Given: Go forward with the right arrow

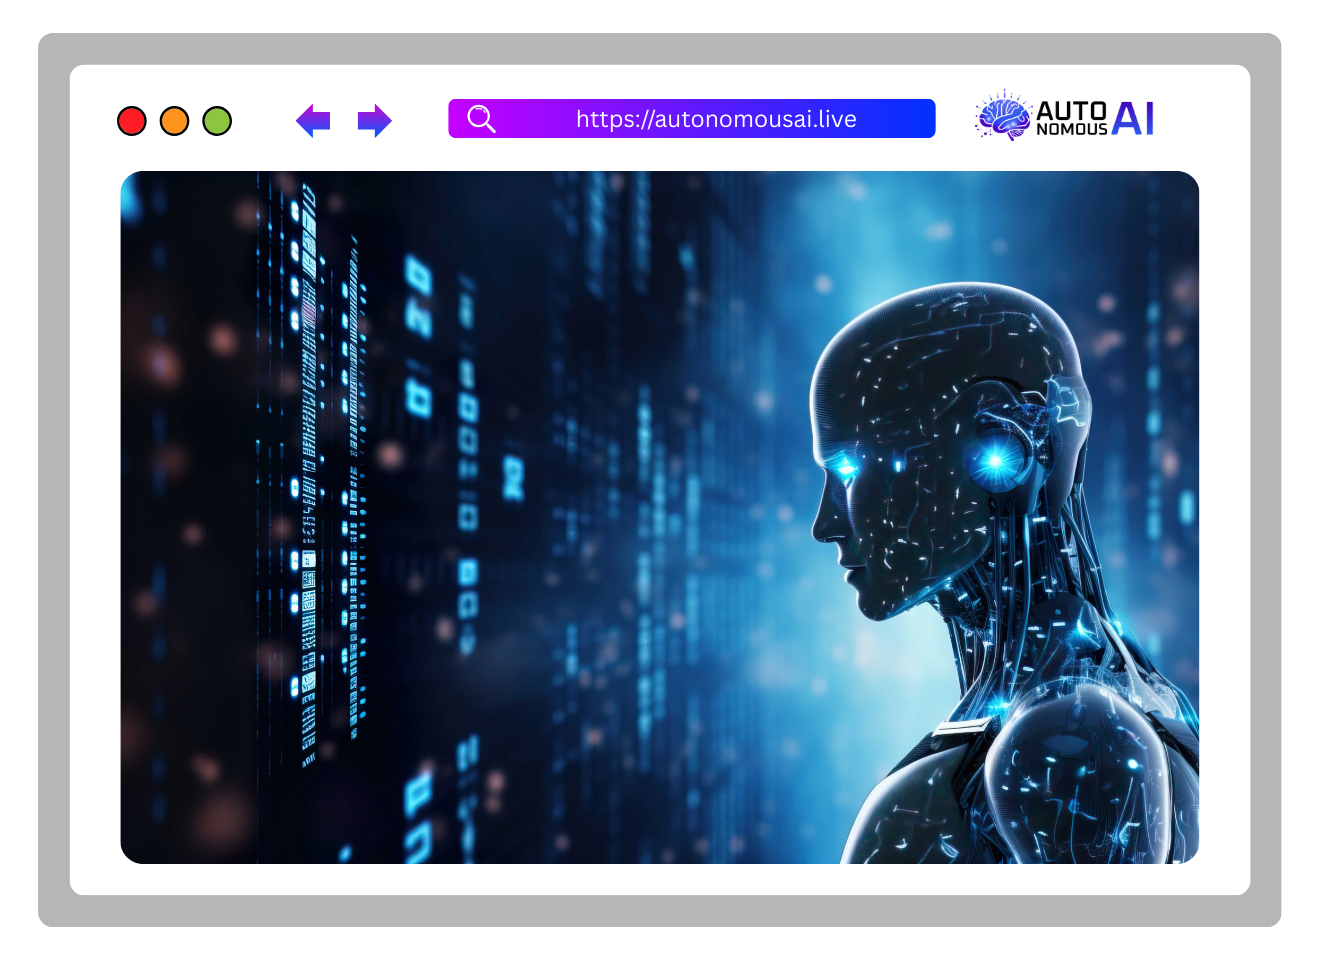Looking at the screenshot, I should point(374,121).
